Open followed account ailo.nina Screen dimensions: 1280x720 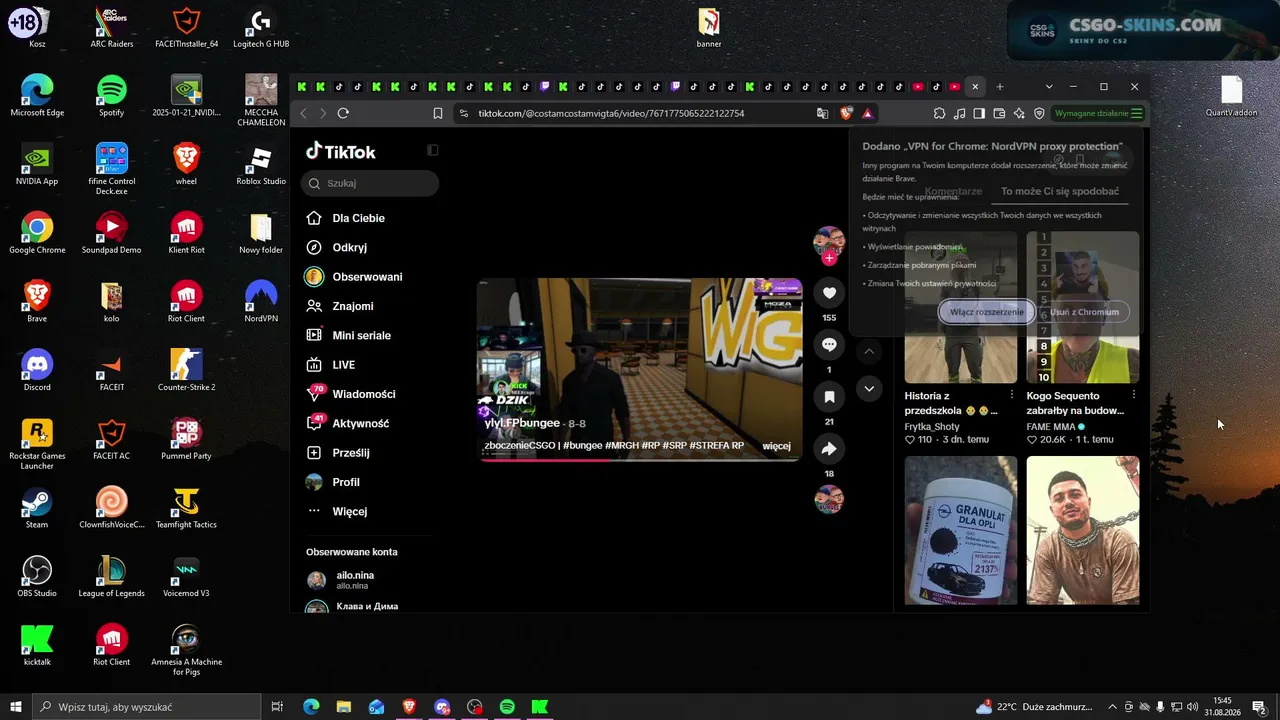(342, 580)
